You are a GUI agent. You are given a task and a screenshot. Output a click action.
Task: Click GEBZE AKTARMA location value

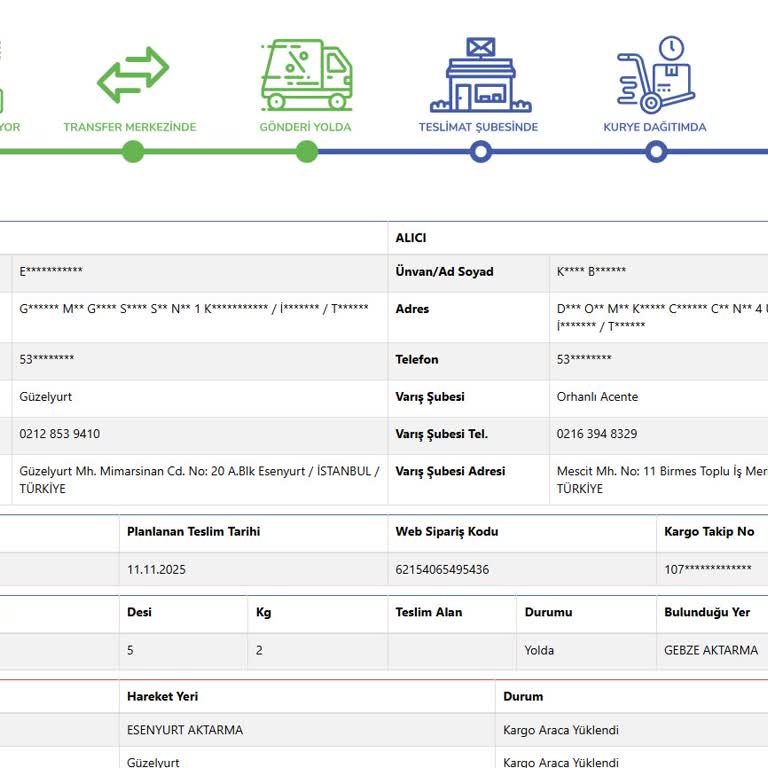tap(711, 650)
